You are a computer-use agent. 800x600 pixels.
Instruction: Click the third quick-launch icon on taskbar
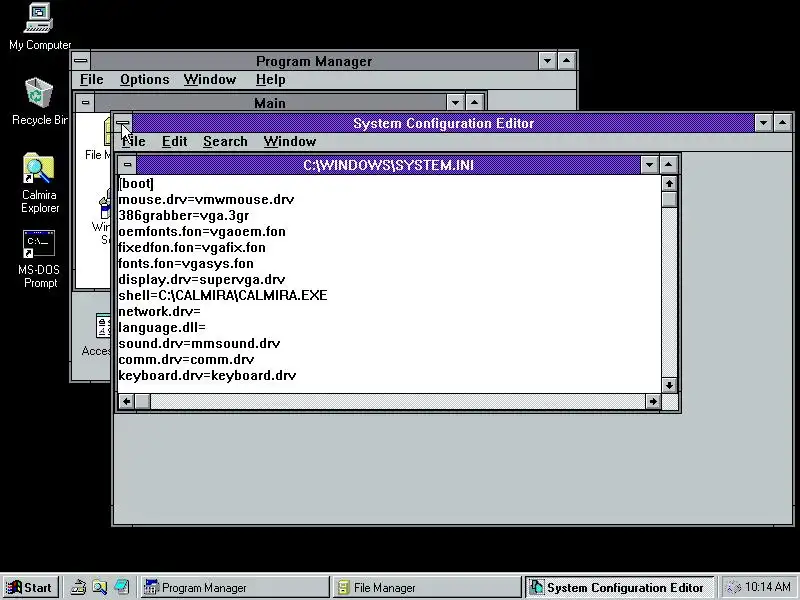coord(121,587)
